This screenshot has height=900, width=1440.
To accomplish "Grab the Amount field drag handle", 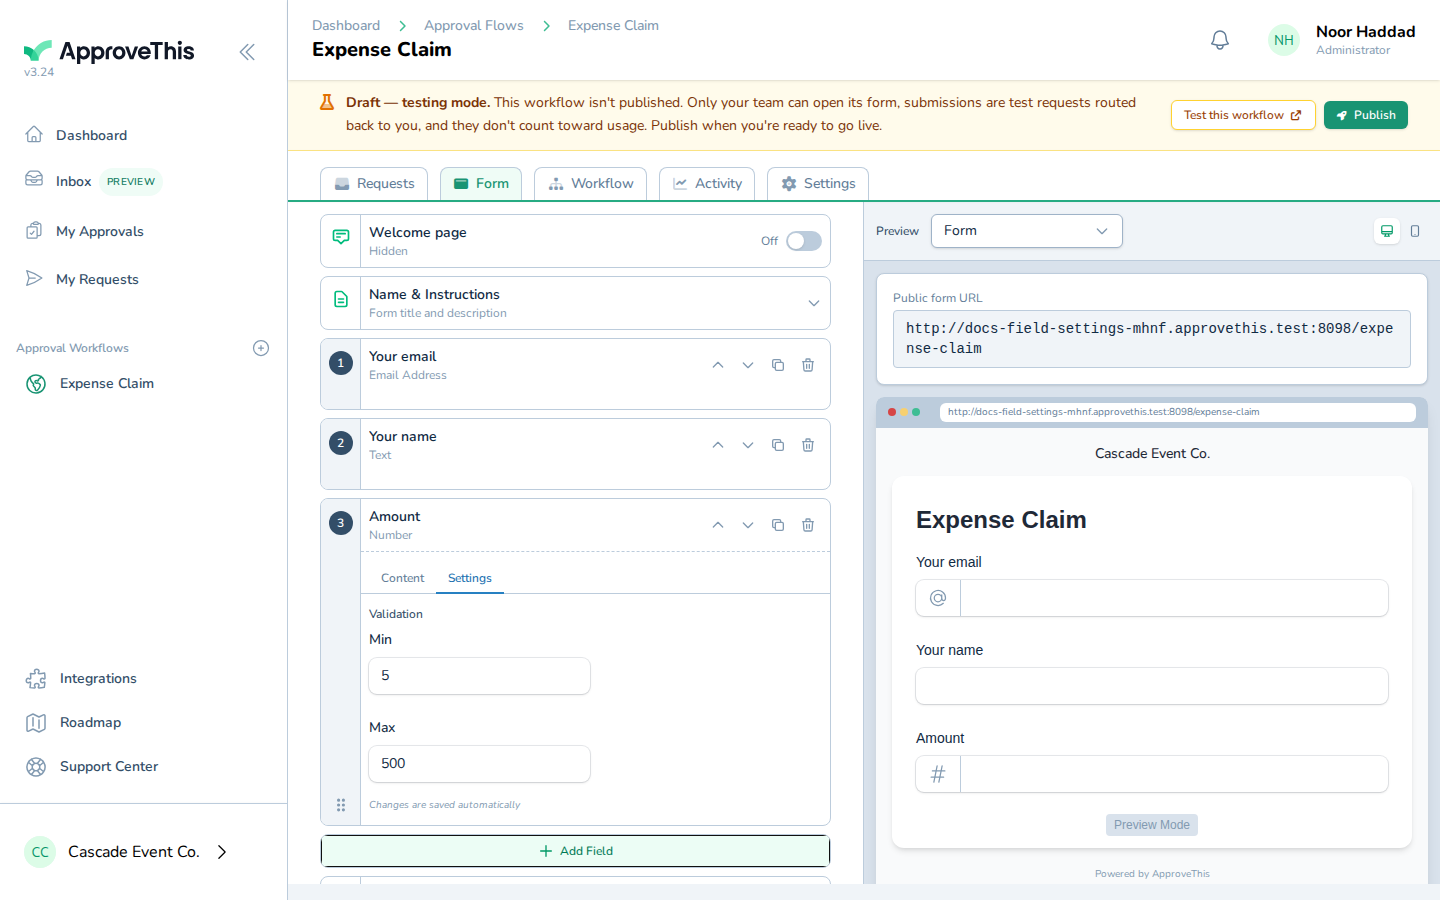I will 341,805.
